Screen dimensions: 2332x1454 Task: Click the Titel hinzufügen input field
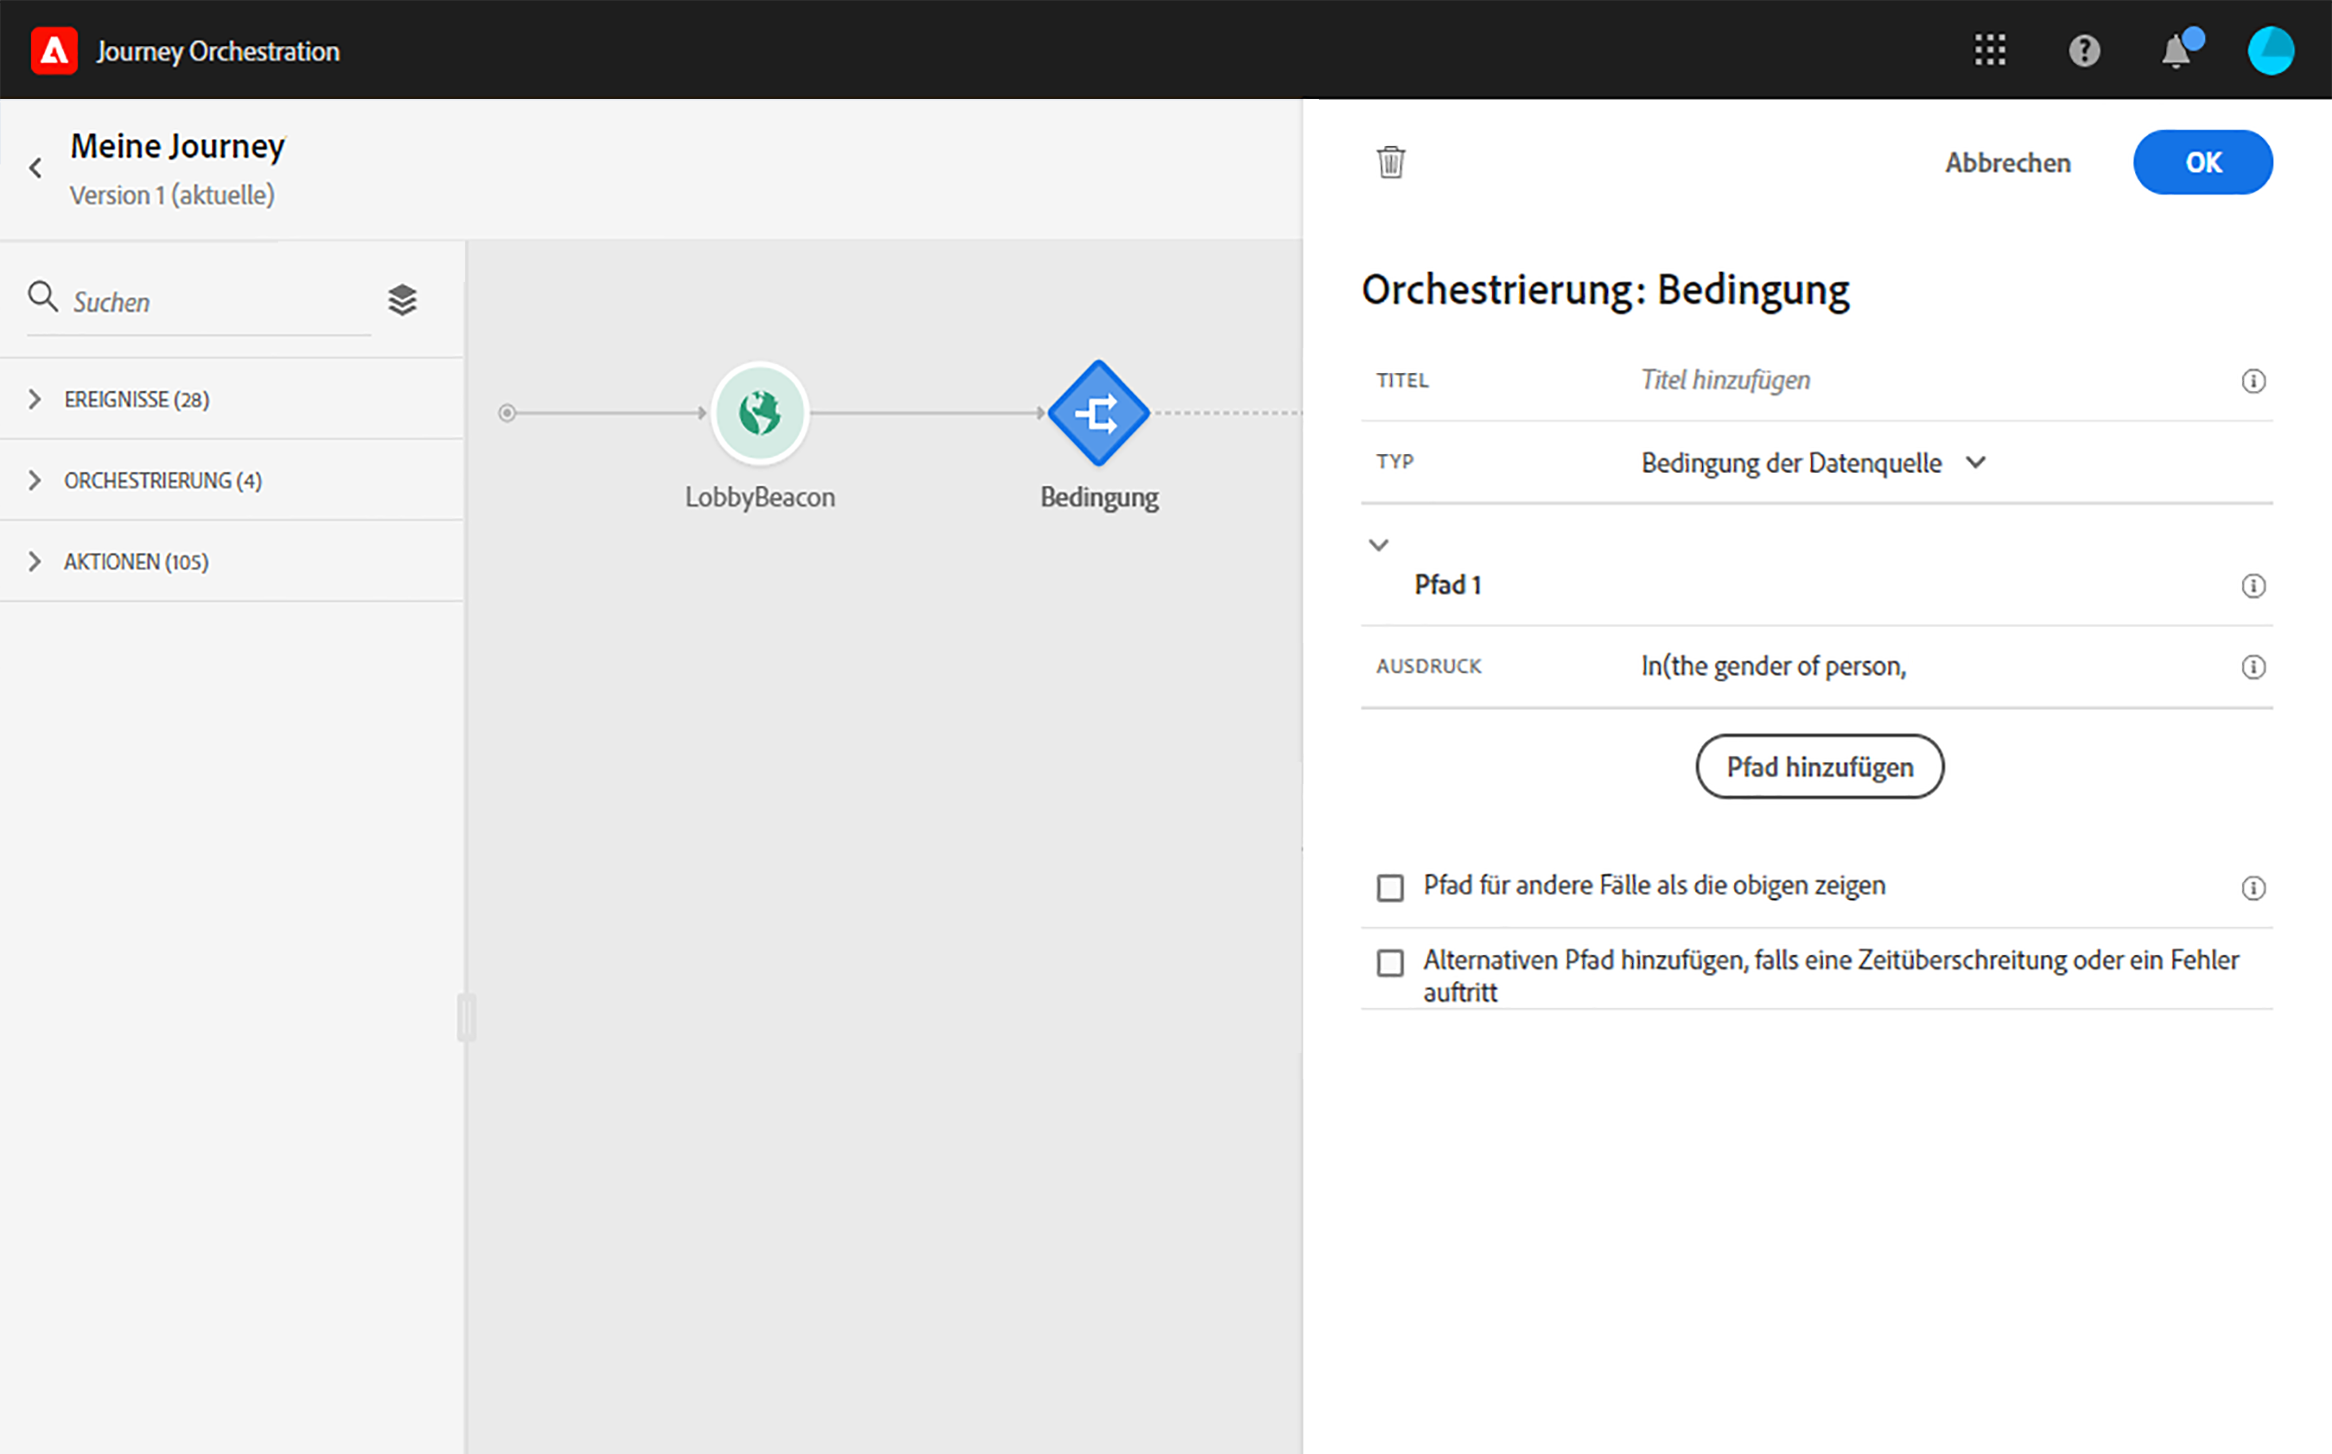1900,380
